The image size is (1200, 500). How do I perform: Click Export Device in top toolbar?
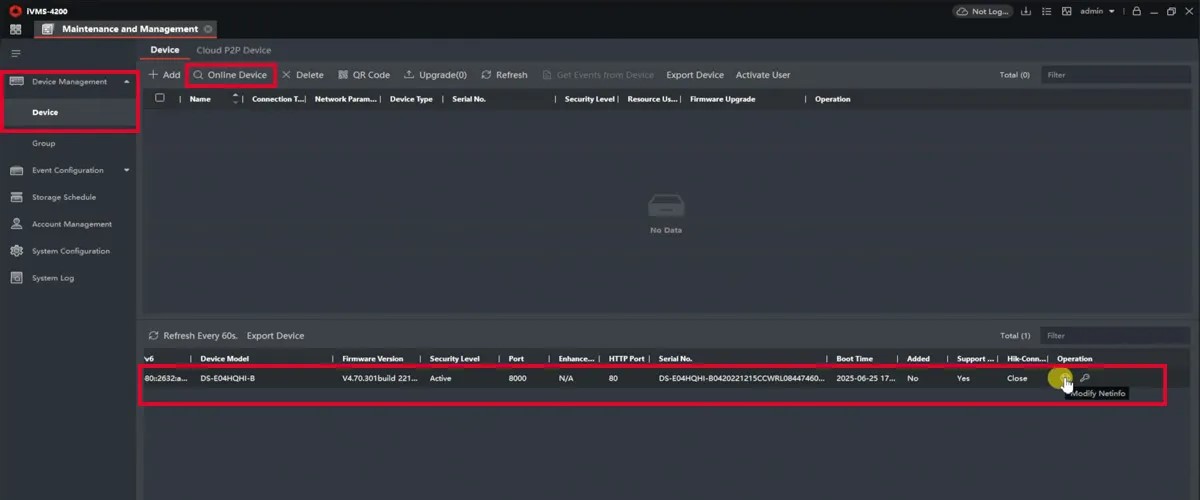pos(695,75)
